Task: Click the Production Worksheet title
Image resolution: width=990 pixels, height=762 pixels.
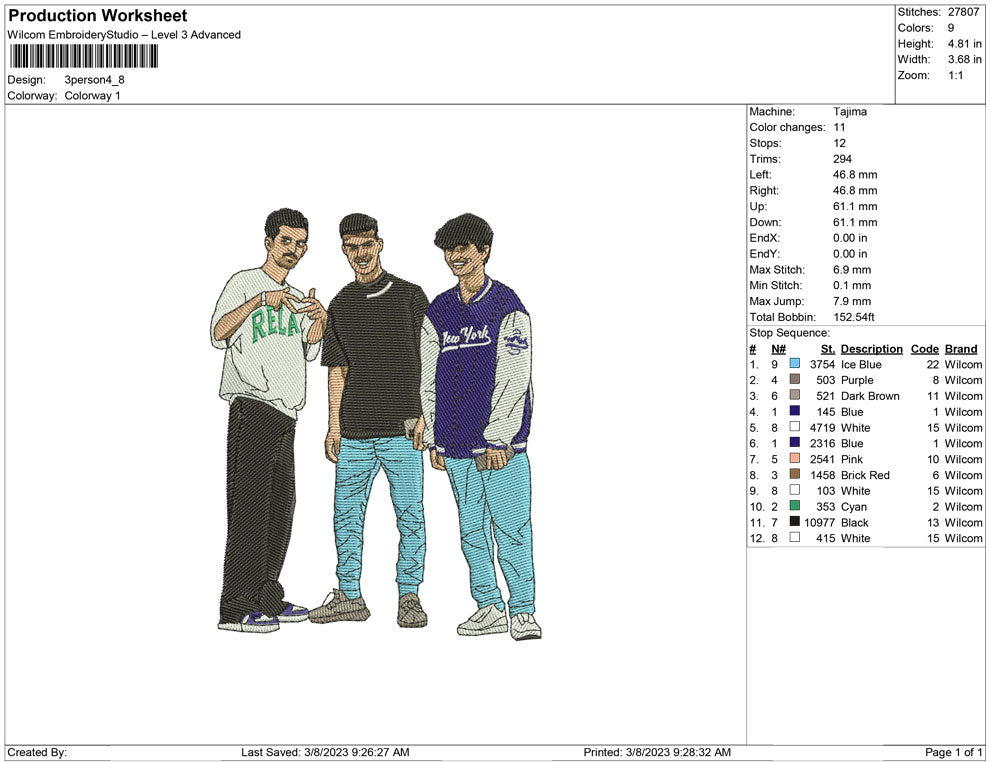Action: [98, 16]
